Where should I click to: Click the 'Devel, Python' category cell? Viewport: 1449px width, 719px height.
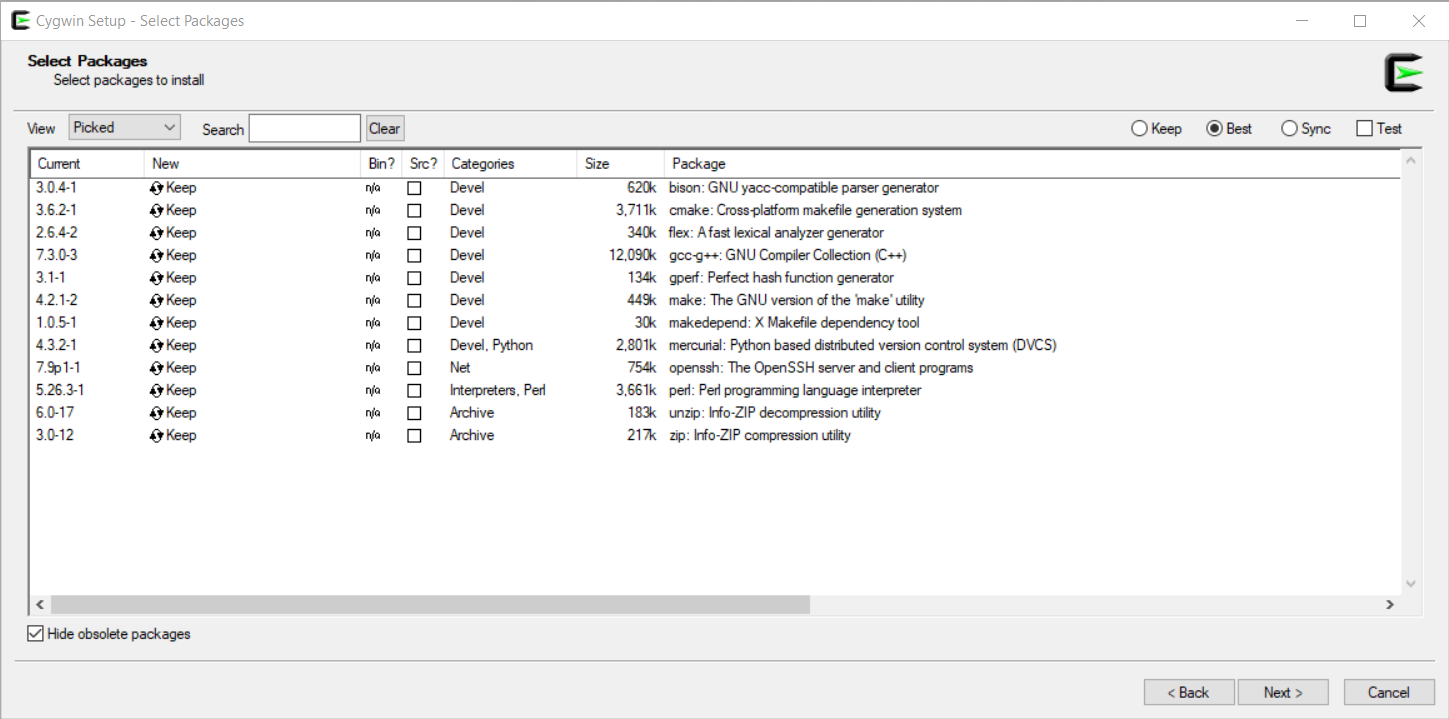pos(491,345)
